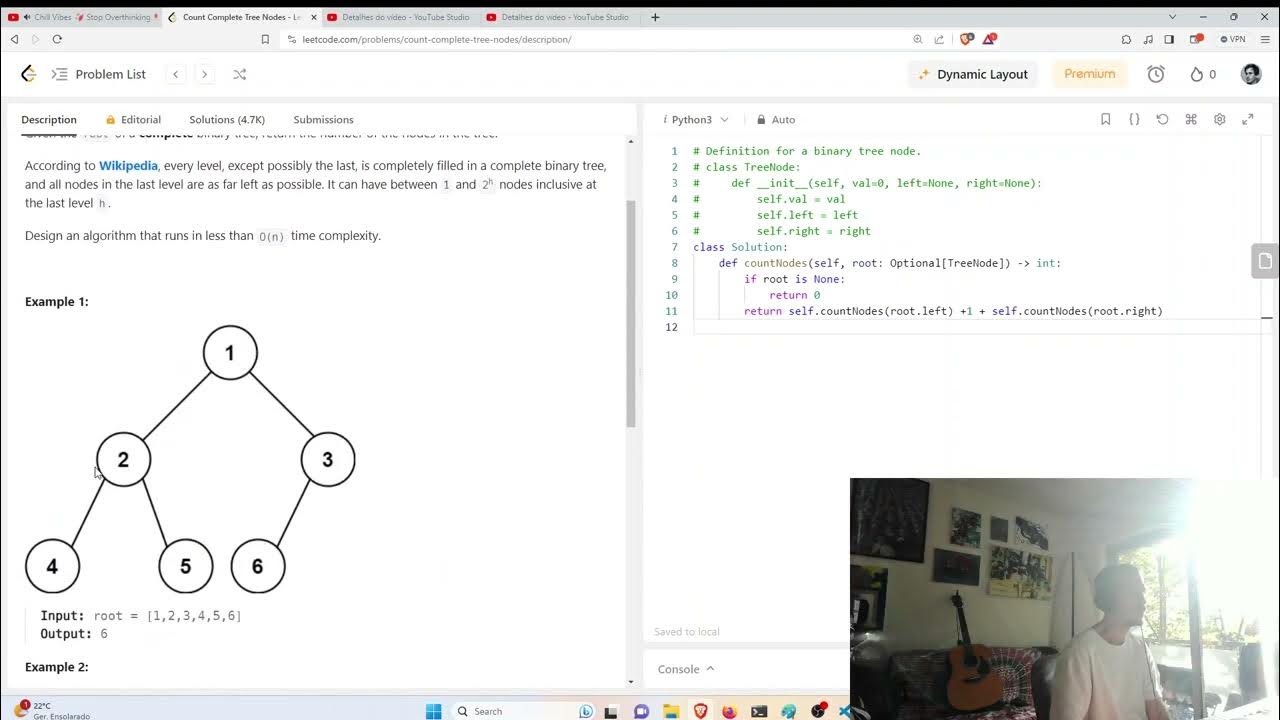Open the notes side panel icon
This screenshot has width=1280, height=720.
point(1265,261)
